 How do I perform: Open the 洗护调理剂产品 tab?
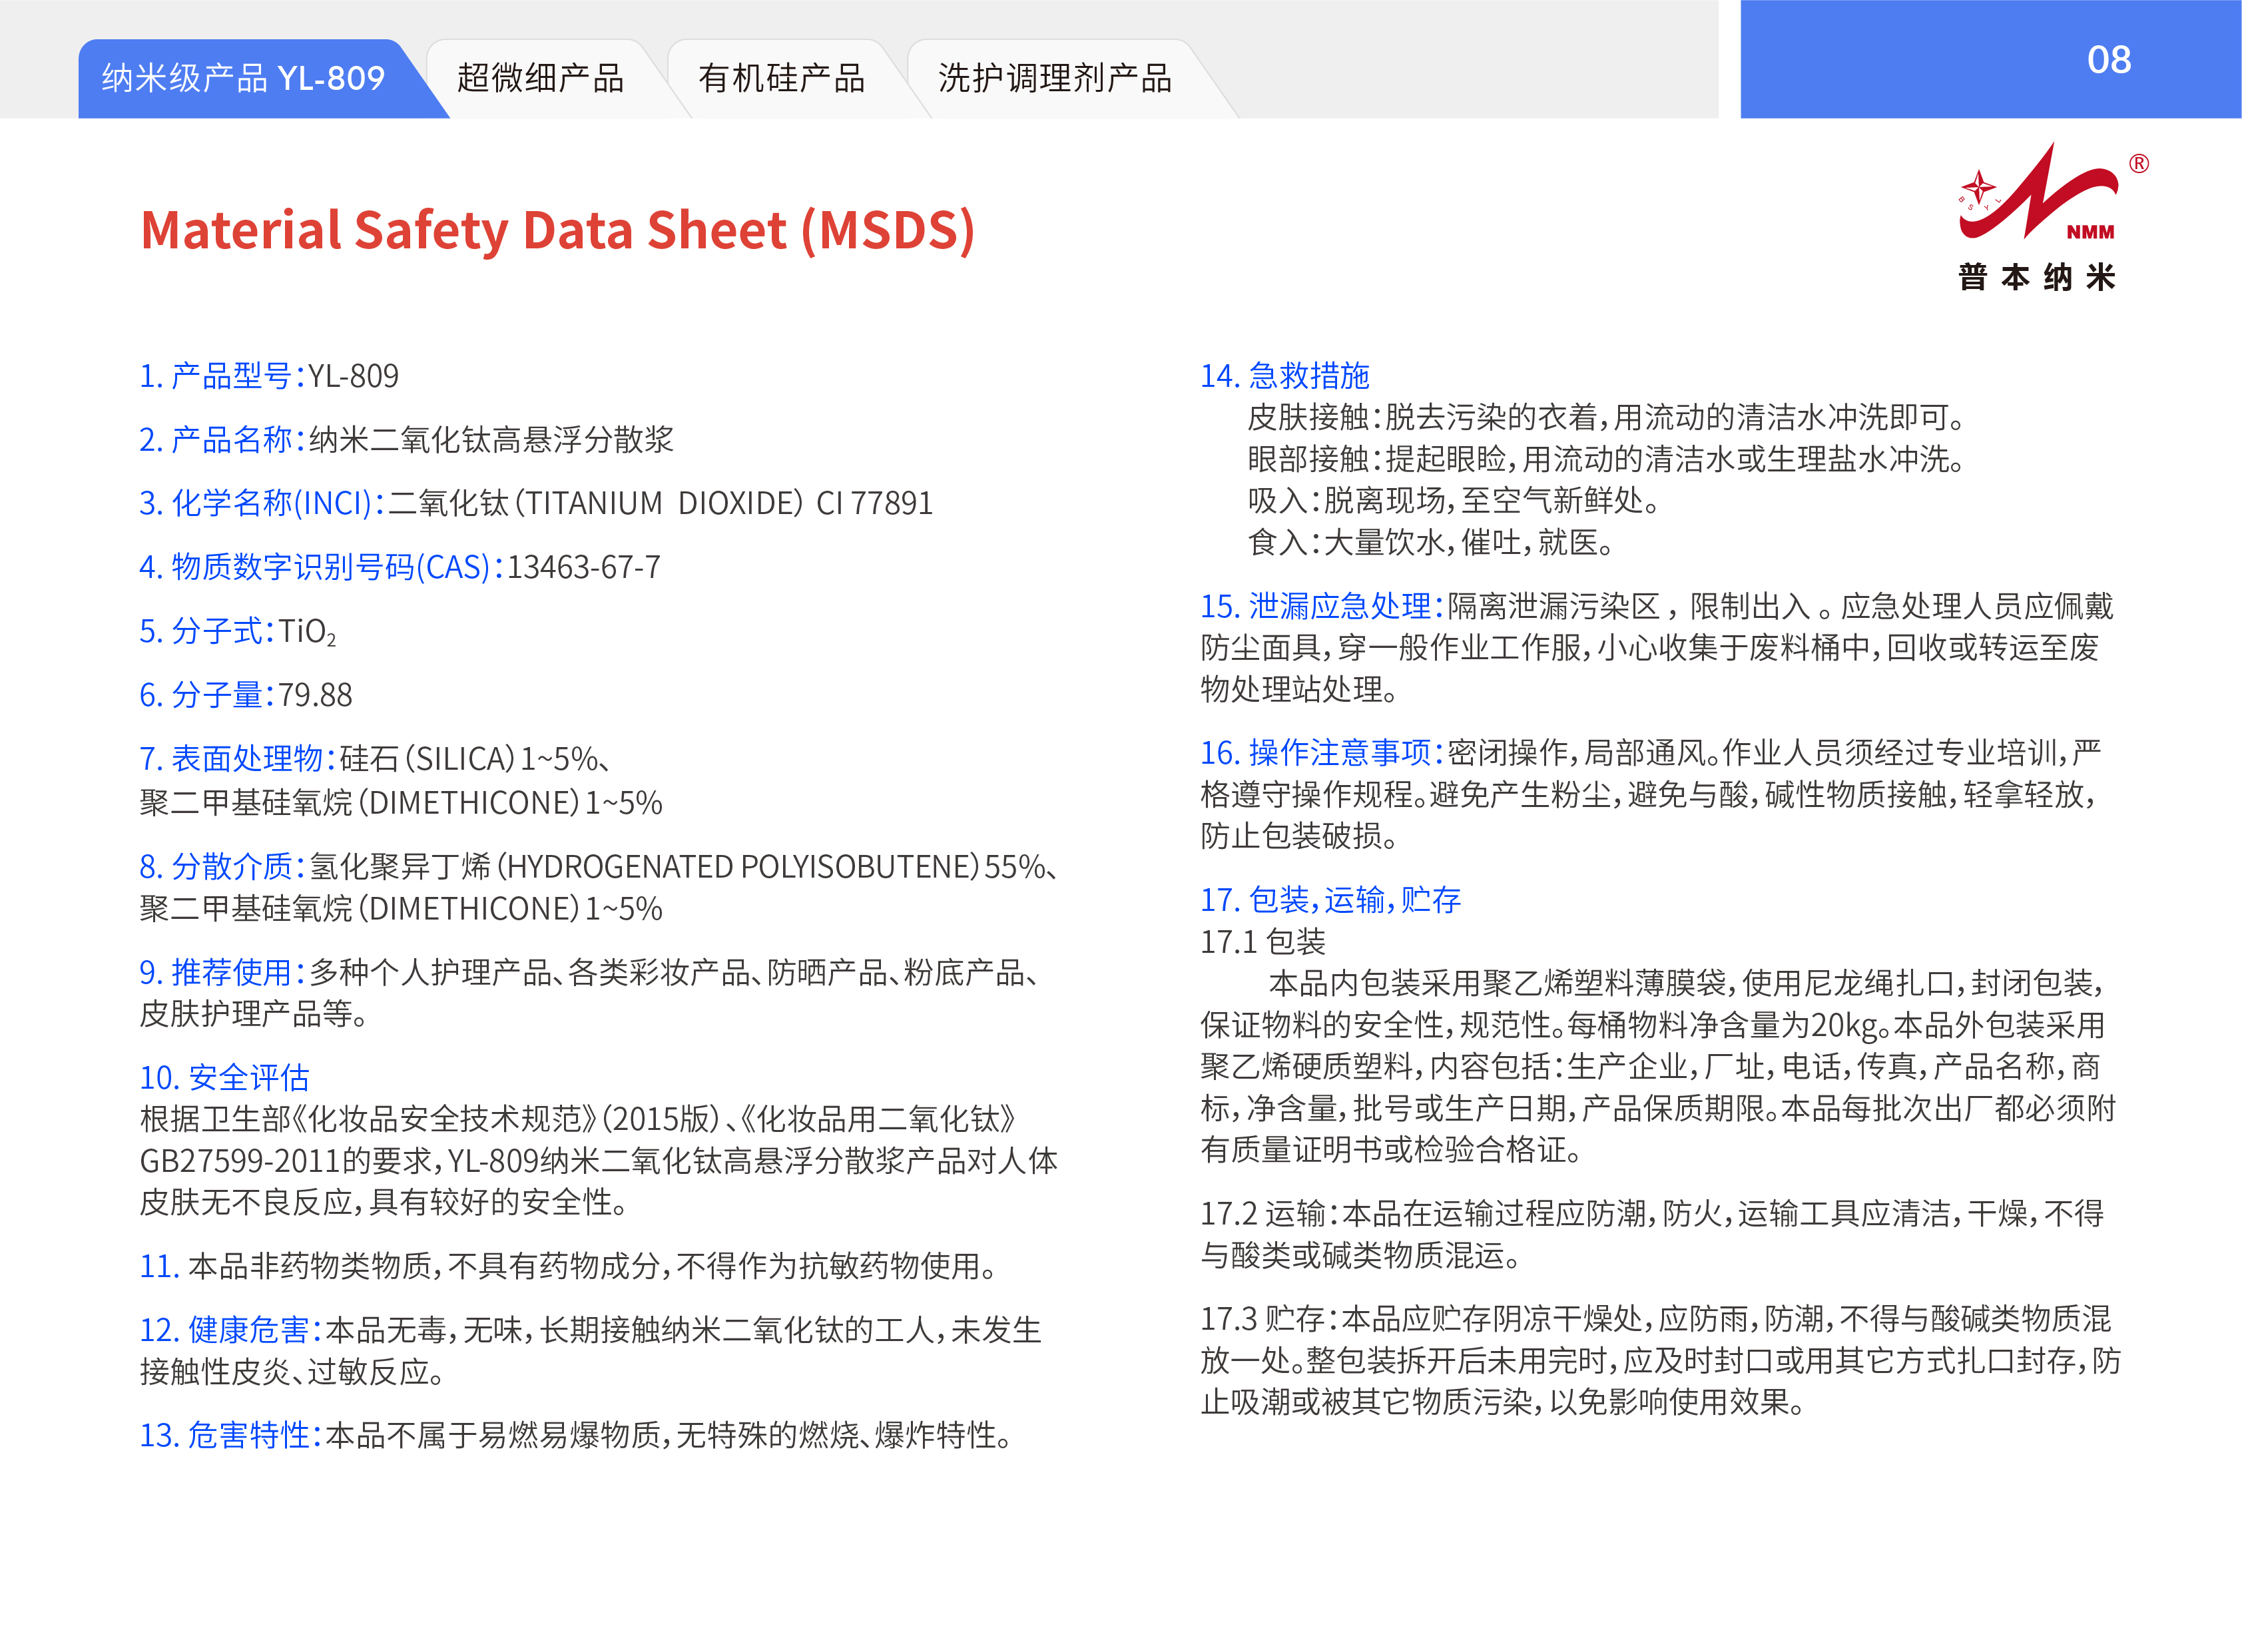1054,78
